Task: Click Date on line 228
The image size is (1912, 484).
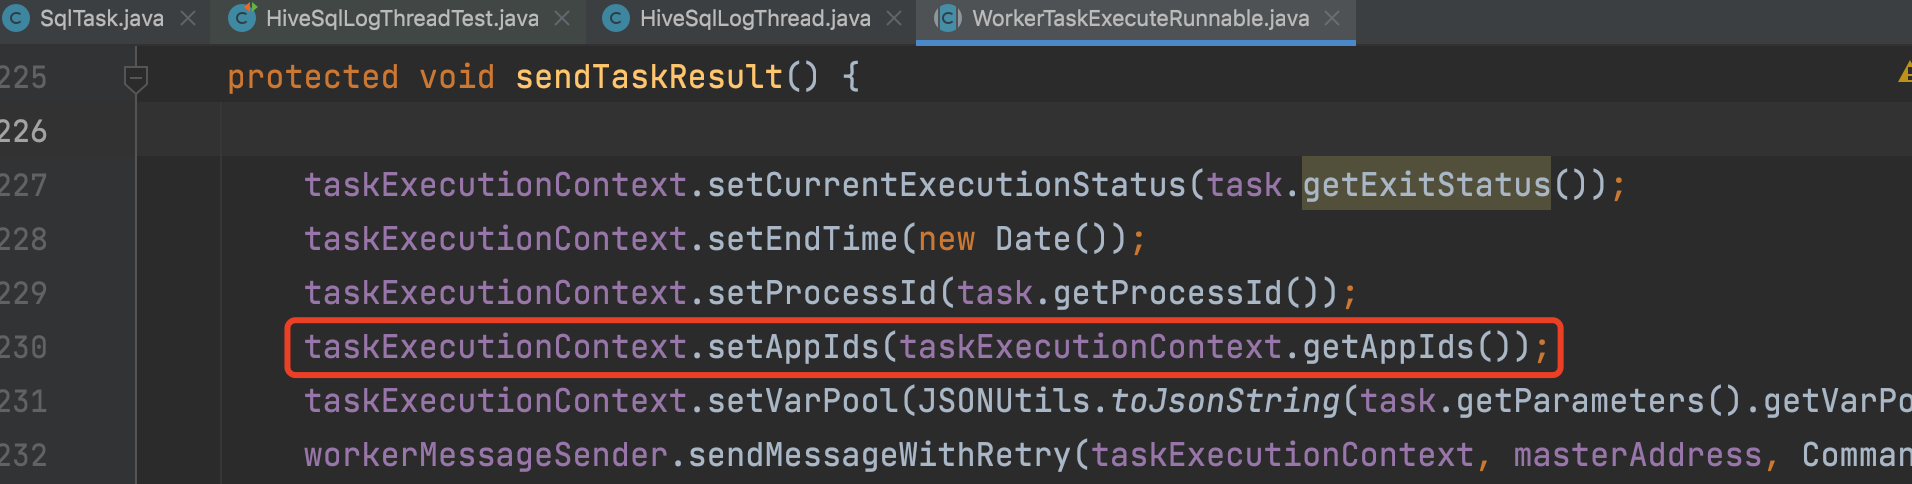Action: (x=1033, y=239)
